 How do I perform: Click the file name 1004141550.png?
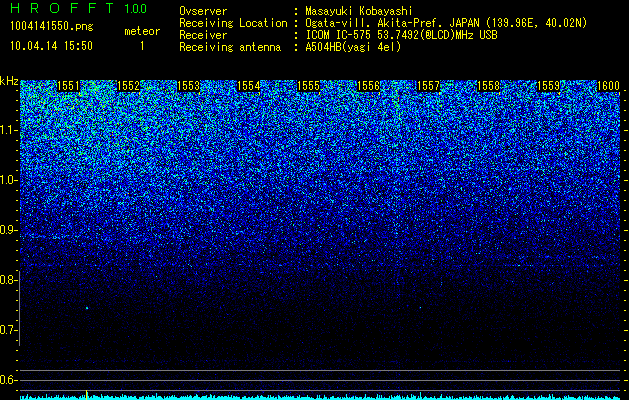pos(52,26)
